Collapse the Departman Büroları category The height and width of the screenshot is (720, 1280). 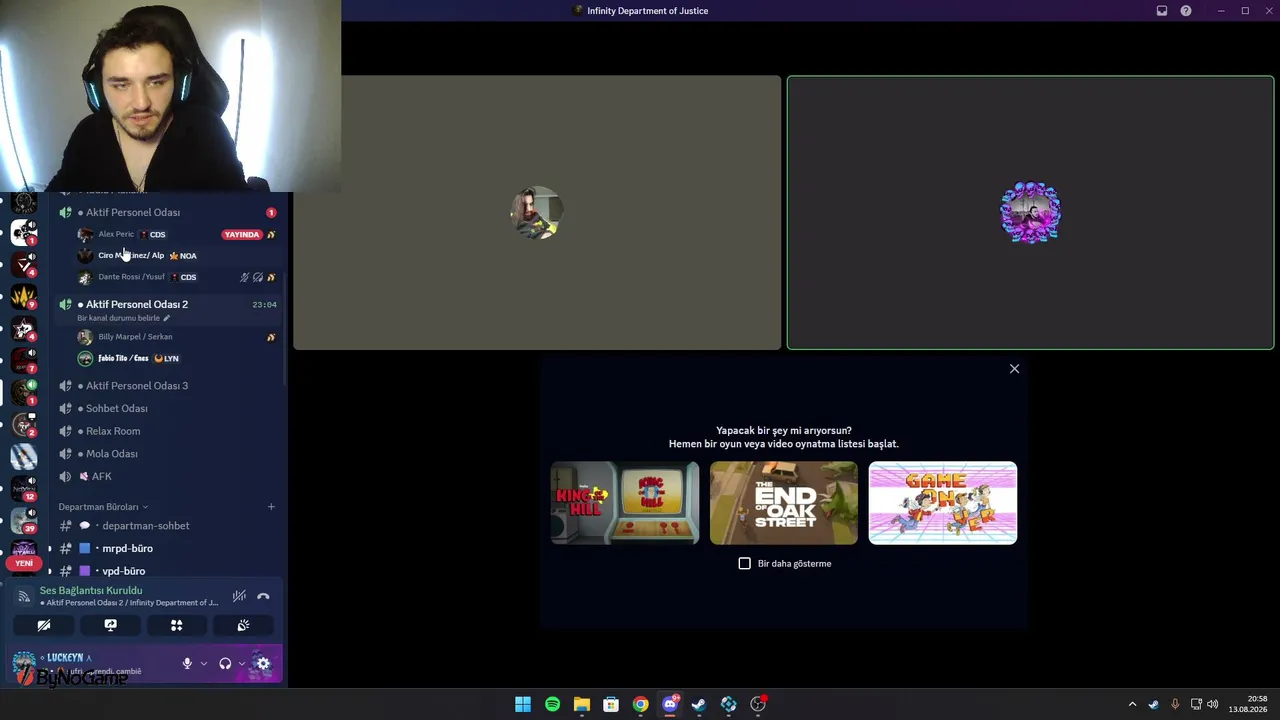pos(103,507)
